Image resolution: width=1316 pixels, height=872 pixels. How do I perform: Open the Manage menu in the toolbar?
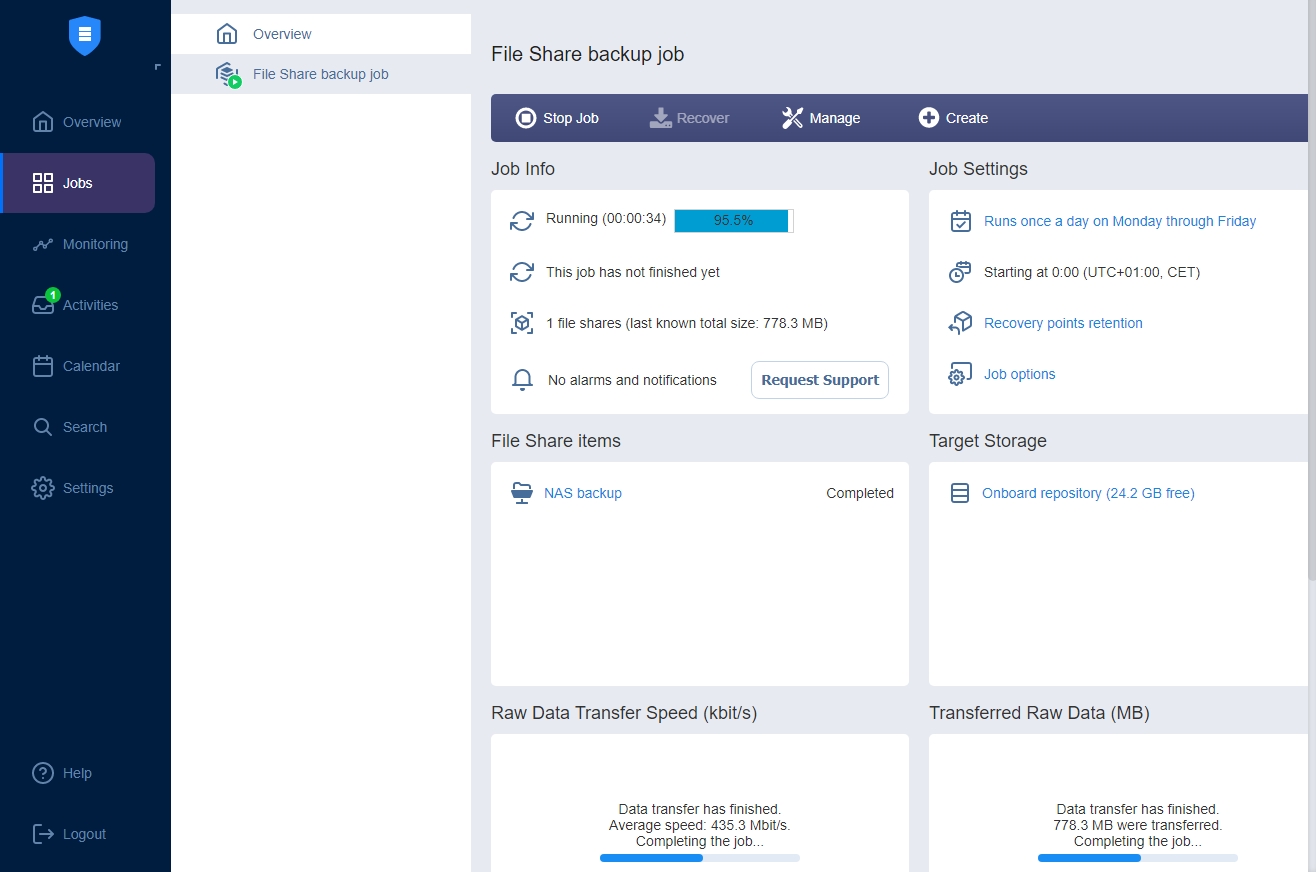click(x=820, y=117)
